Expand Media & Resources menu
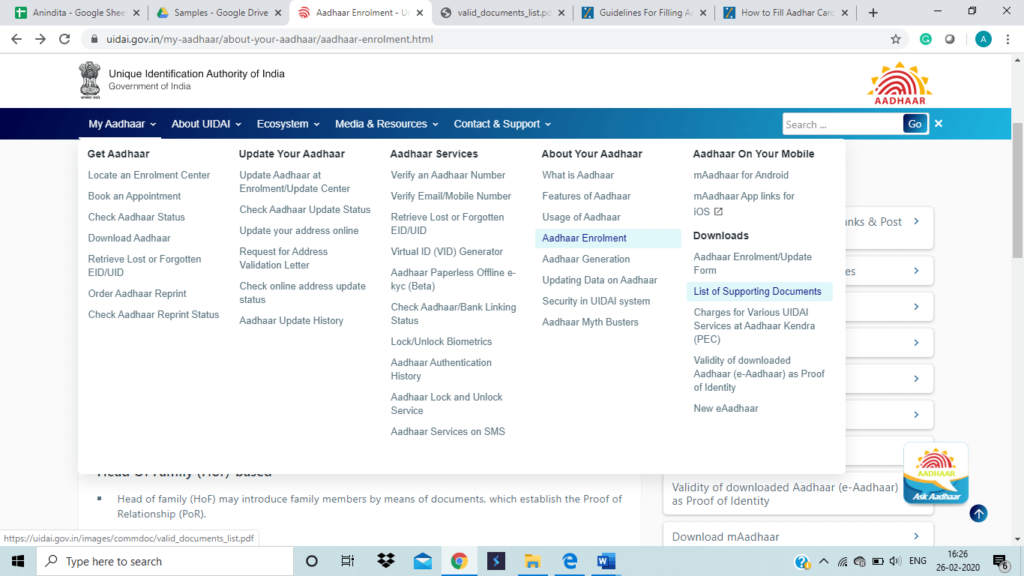Image resolution: width=1024 pixels, height=576 pixels. coord(386,124)
